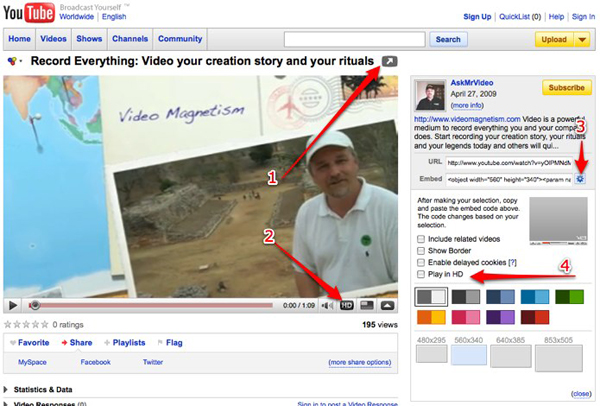This screenshot has width=600, height=406.
Task: Check the Show Border option
Action: (421, 250)
